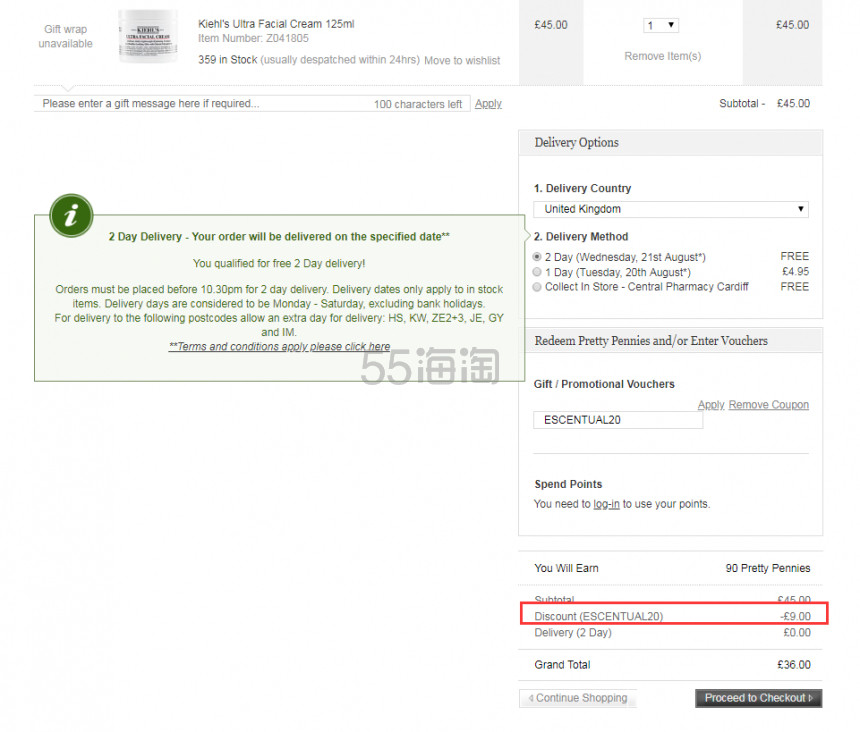Click the Spend Points heading
The image size is (860, 732).
pyautogui.click(x=568, y=484)
